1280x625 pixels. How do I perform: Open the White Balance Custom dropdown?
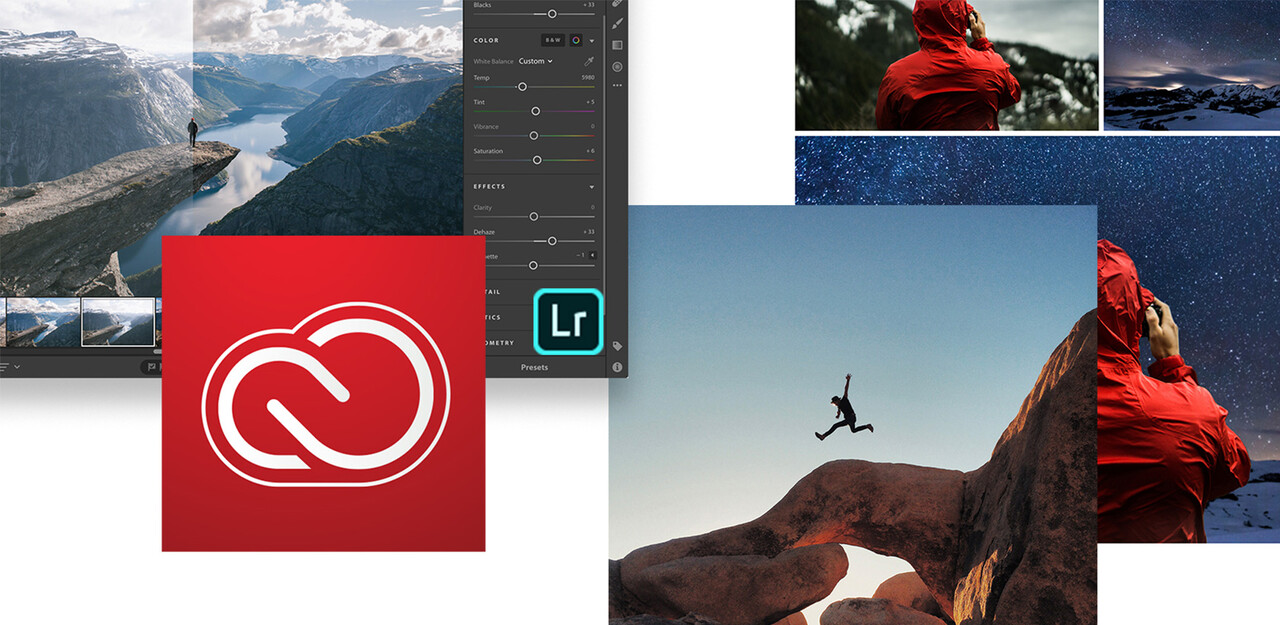tap(535, 61)
